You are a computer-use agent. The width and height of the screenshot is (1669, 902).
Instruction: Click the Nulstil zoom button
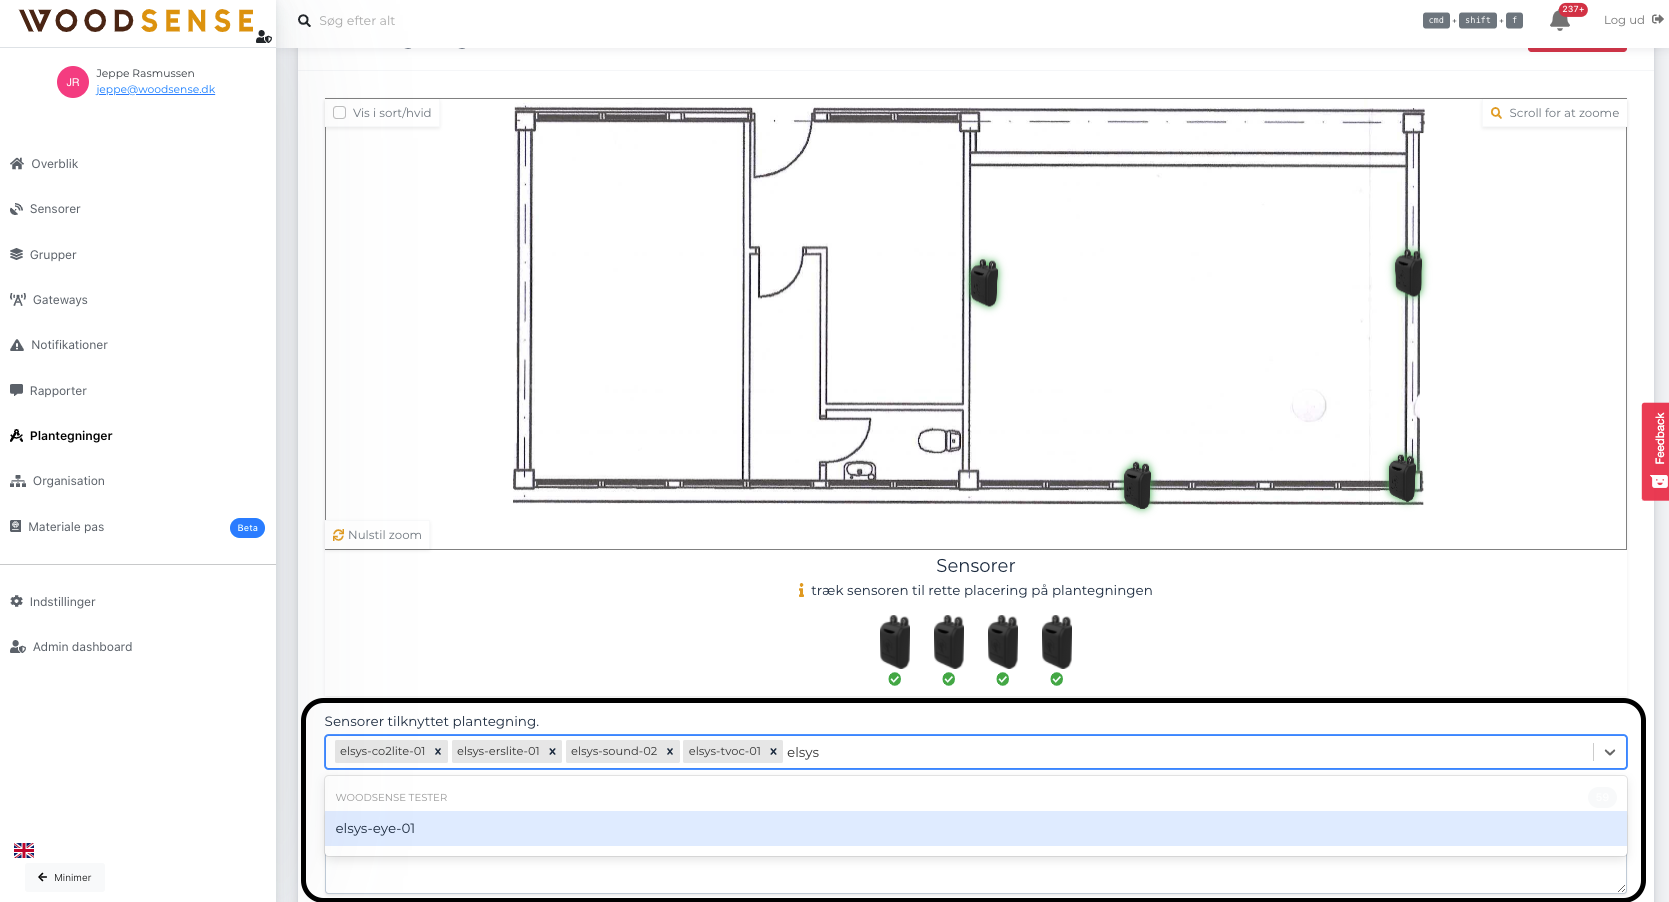[x=376, y=534]
